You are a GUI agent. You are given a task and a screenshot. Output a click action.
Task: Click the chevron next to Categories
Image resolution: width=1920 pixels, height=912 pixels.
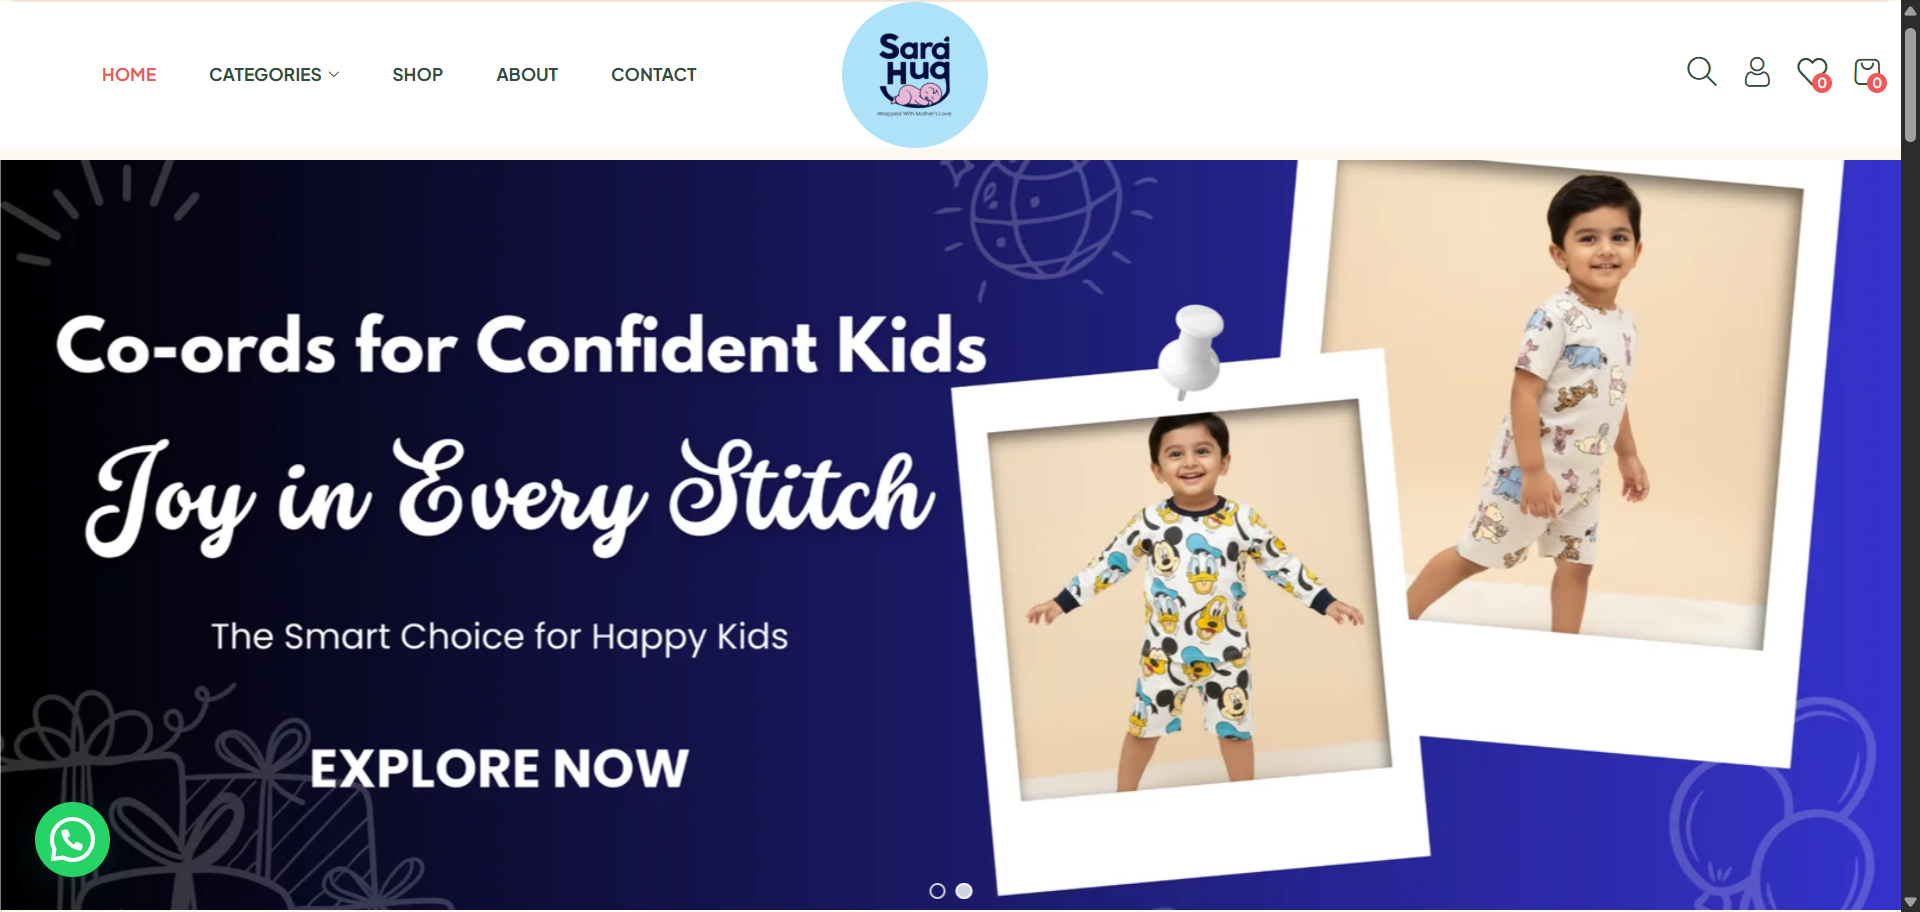334,75
